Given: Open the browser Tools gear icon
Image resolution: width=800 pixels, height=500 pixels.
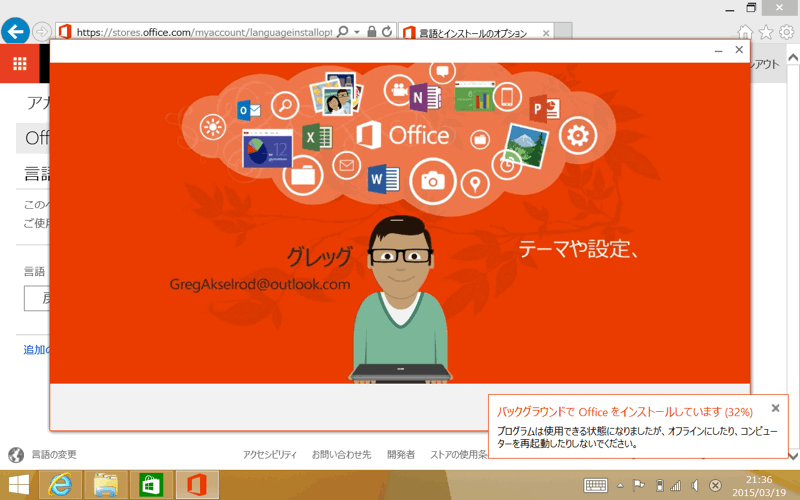Looking at the screenshot, I should 787,32.
